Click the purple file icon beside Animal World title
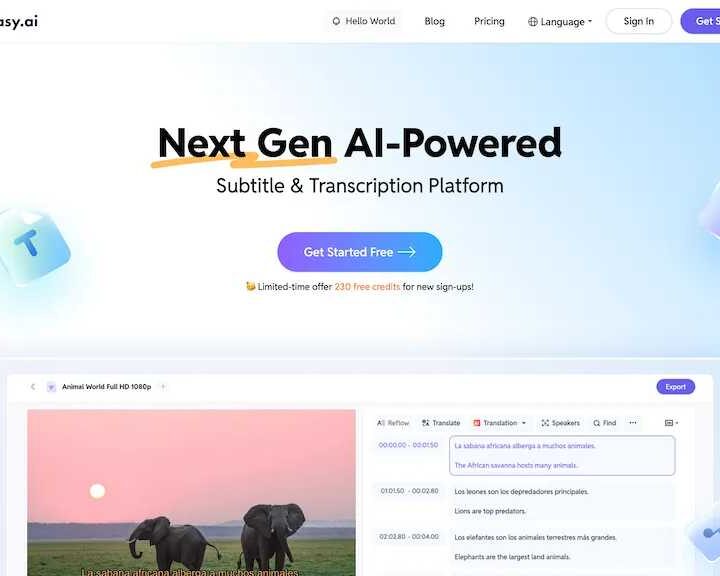Image resolution: width=720 pixels, height=576 pixels. [51, 387]
